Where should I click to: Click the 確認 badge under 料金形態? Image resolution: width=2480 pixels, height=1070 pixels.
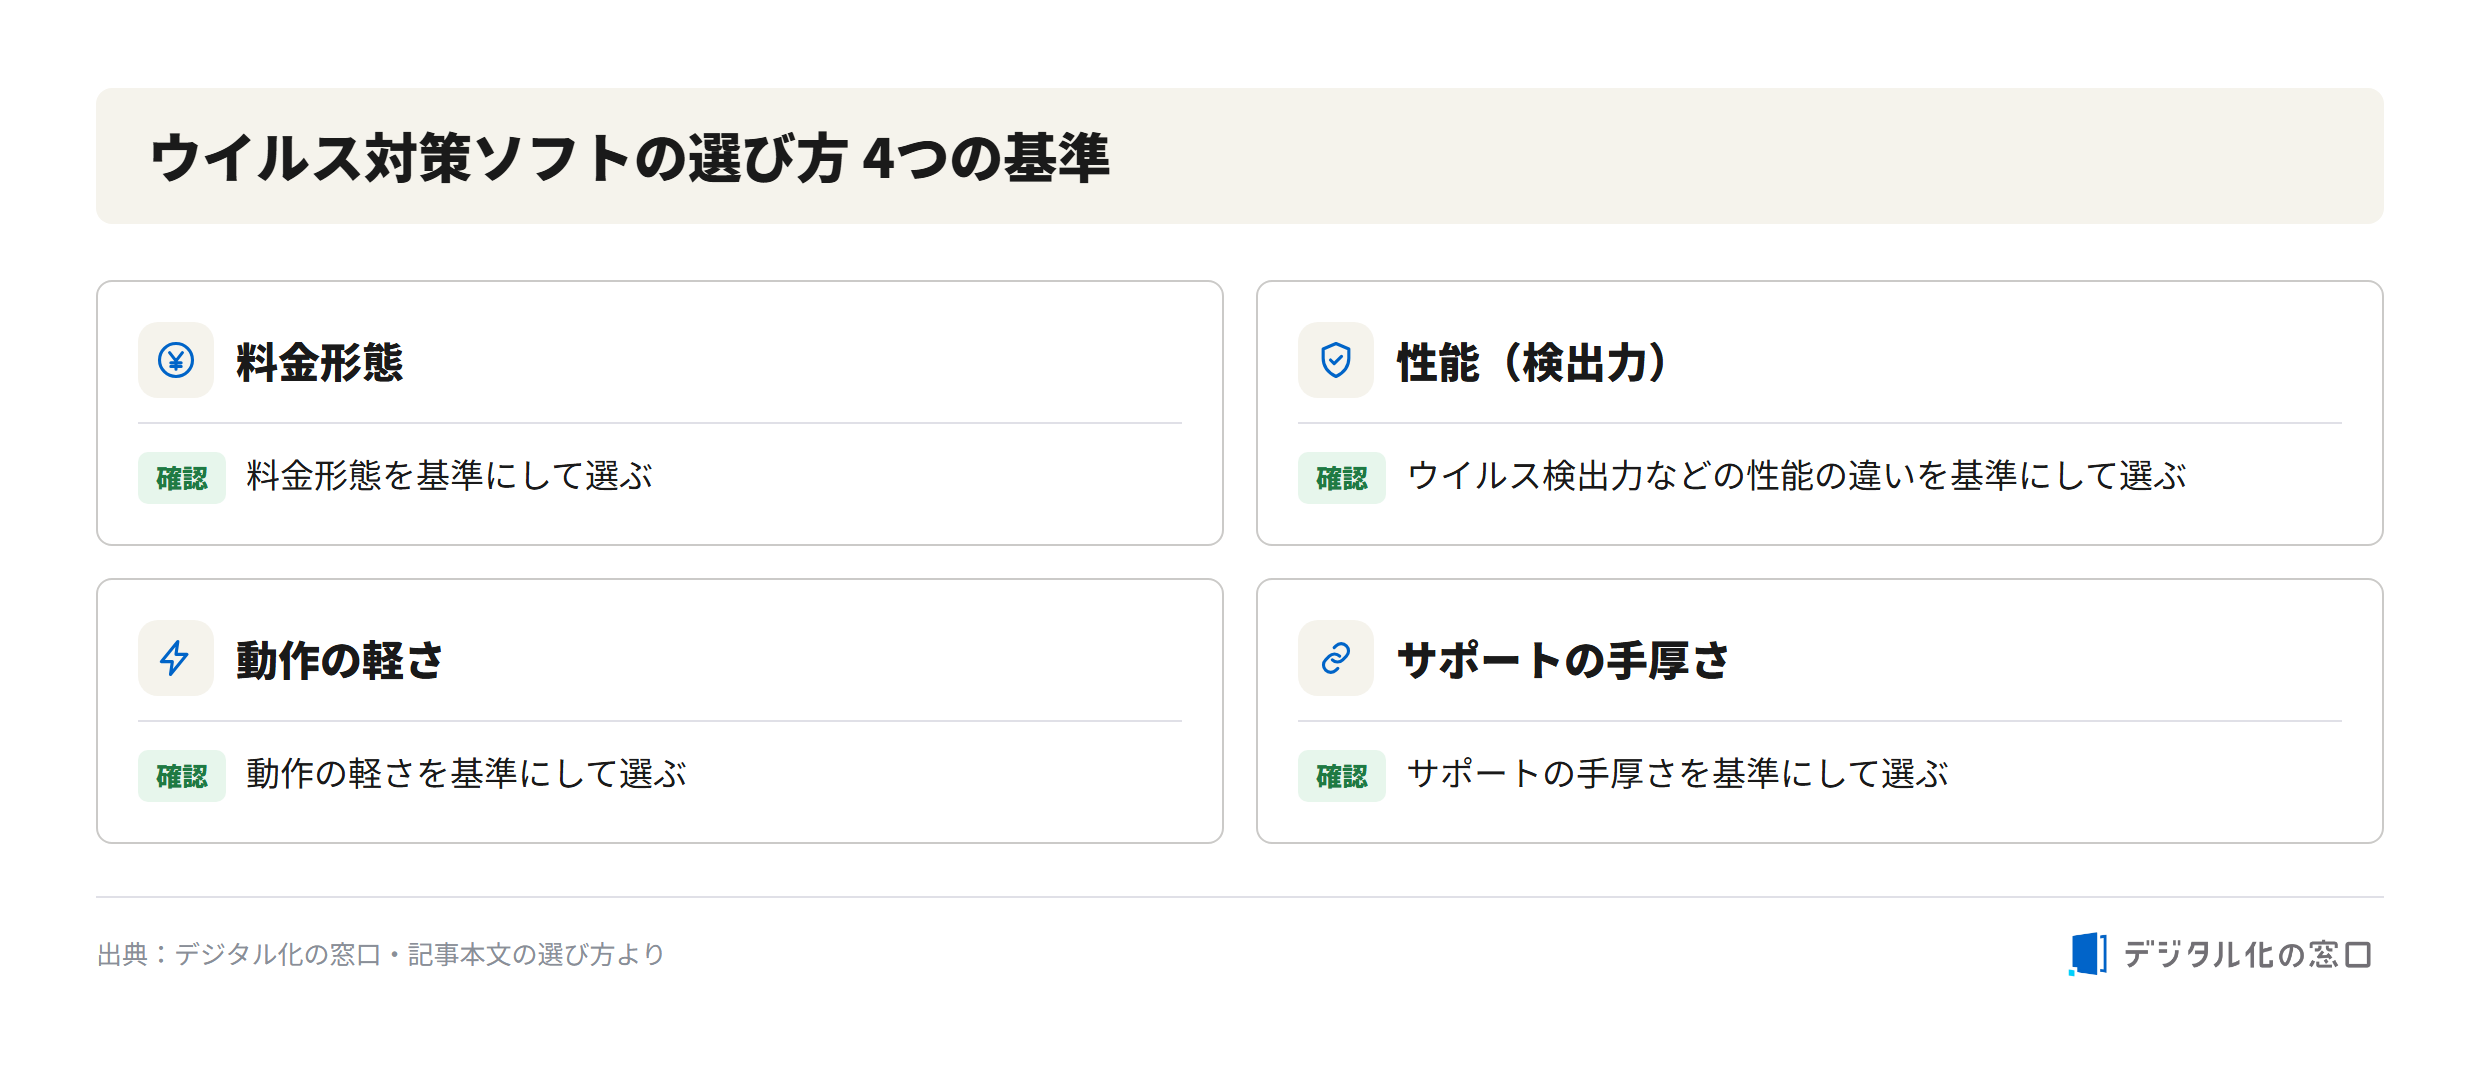(182, 478)
